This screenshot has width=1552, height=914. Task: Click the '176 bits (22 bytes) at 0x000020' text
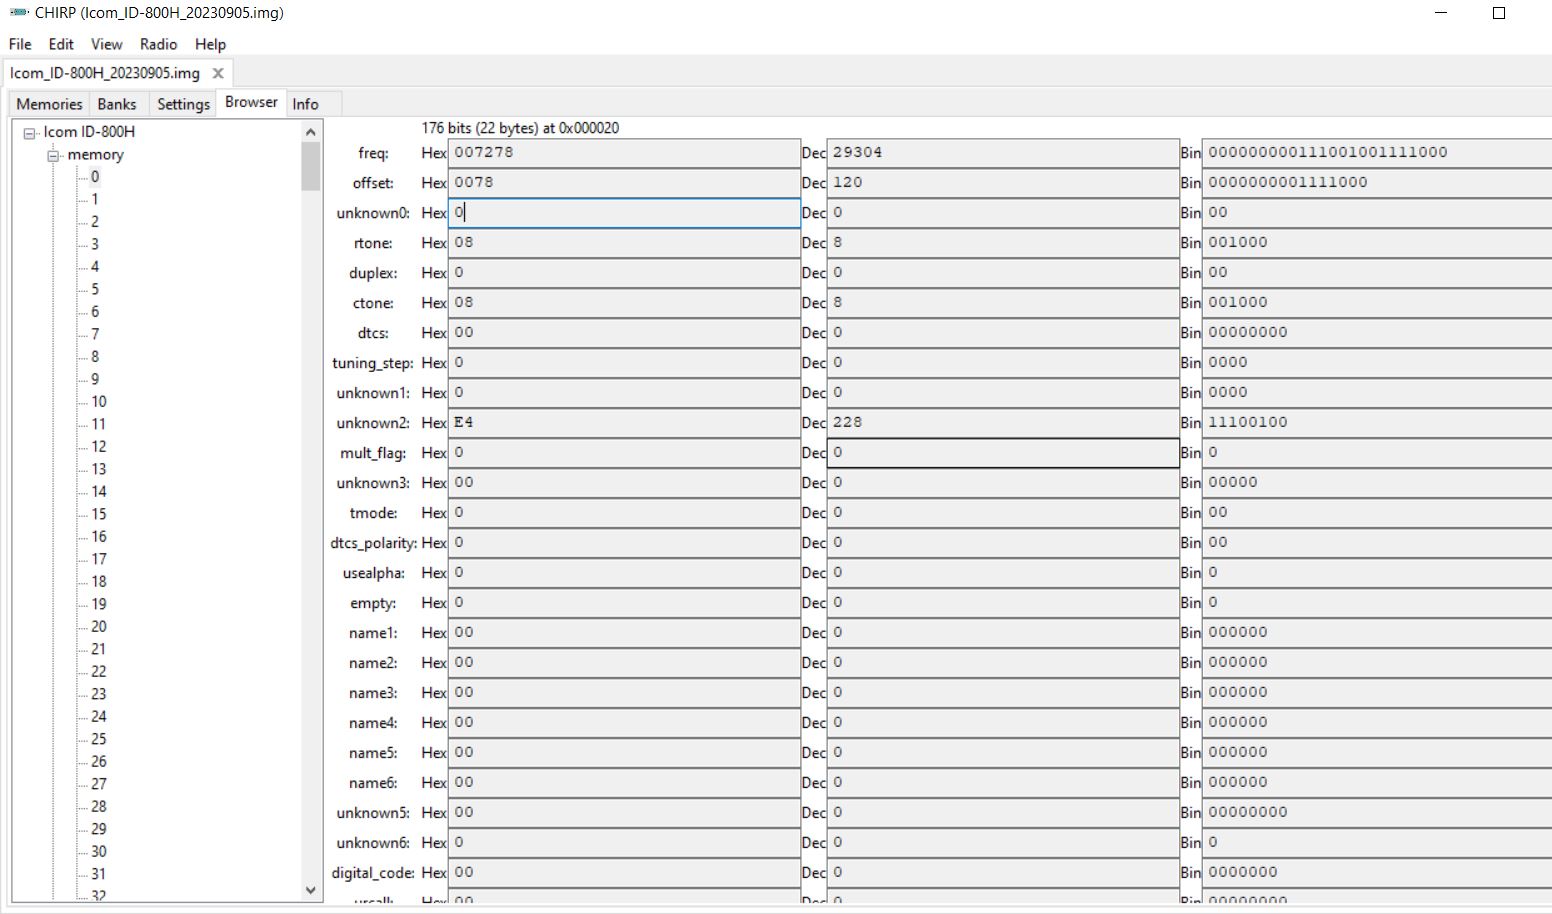click(520, 128)
